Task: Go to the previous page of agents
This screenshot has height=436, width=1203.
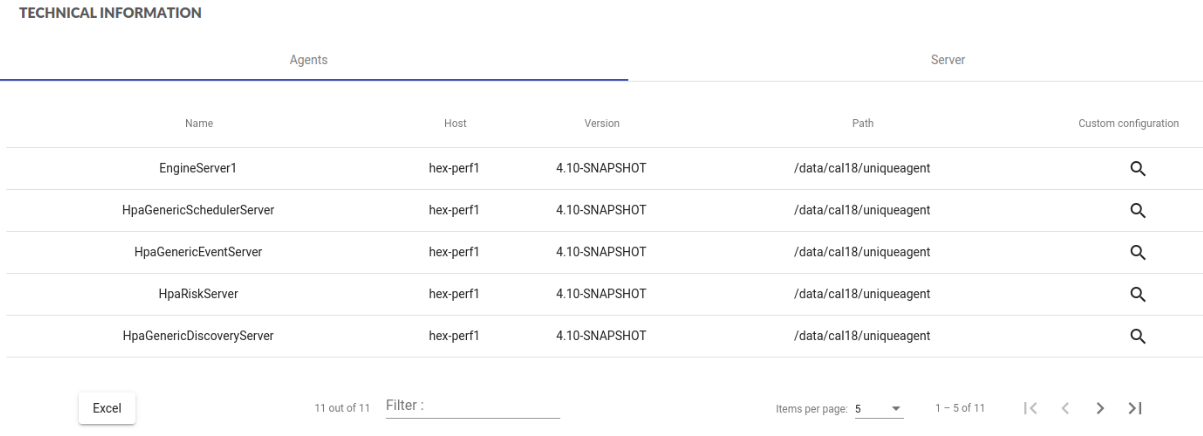Action: 1065,408
